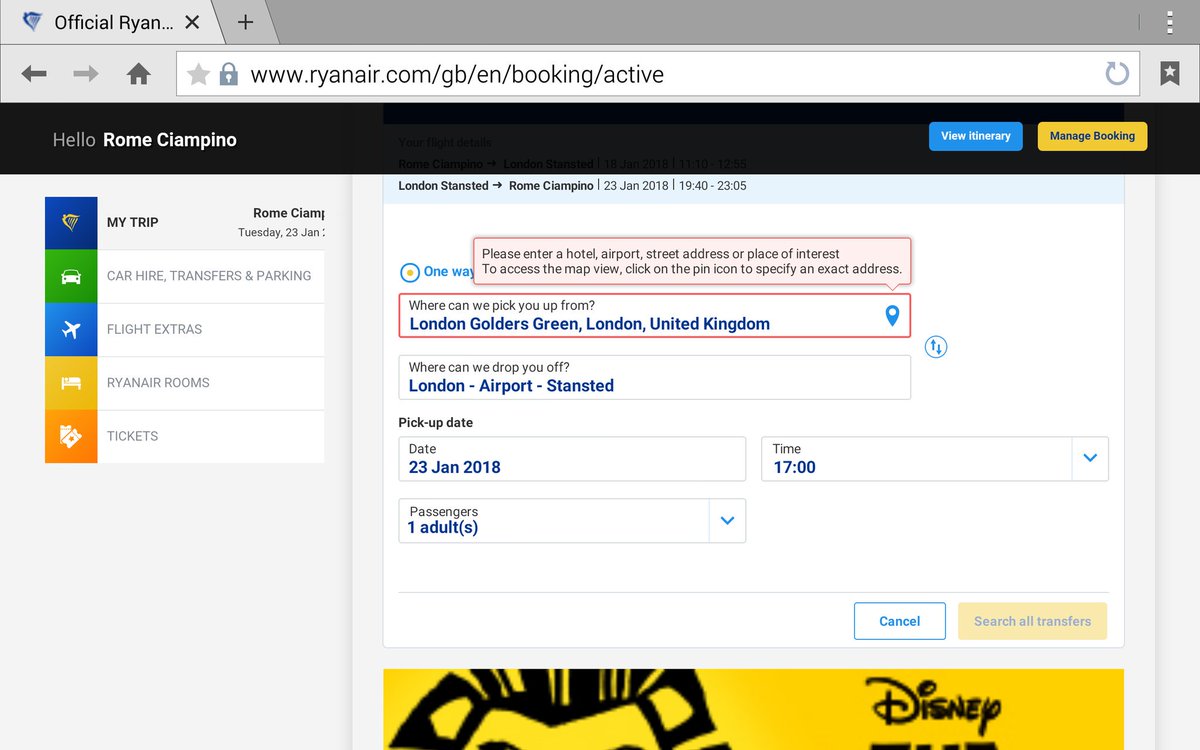
Task: Cancel the transfer search
Action: click(x=899, y=621)
